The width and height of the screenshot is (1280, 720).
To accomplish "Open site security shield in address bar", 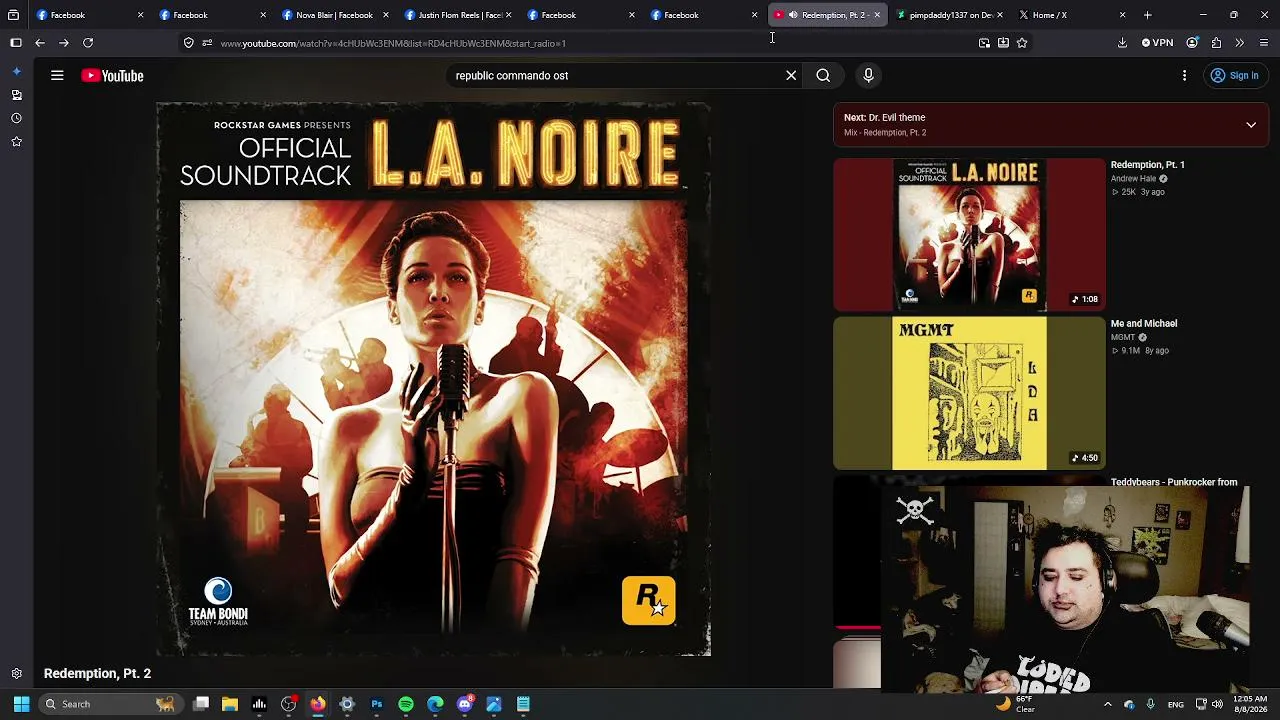I will (188, 43).
